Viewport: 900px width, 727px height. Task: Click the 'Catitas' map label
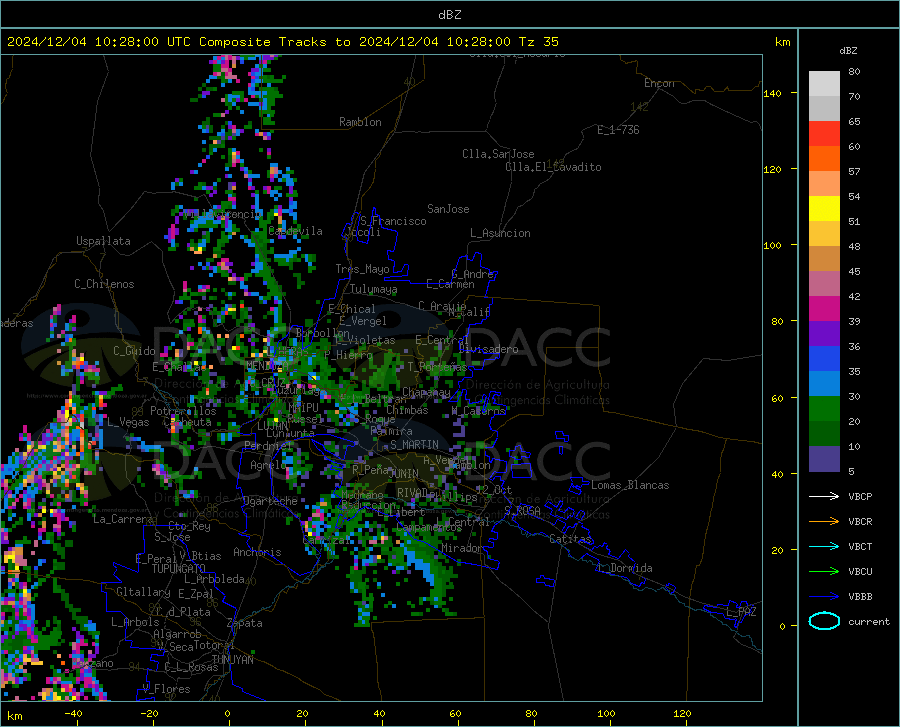[570, 539]
